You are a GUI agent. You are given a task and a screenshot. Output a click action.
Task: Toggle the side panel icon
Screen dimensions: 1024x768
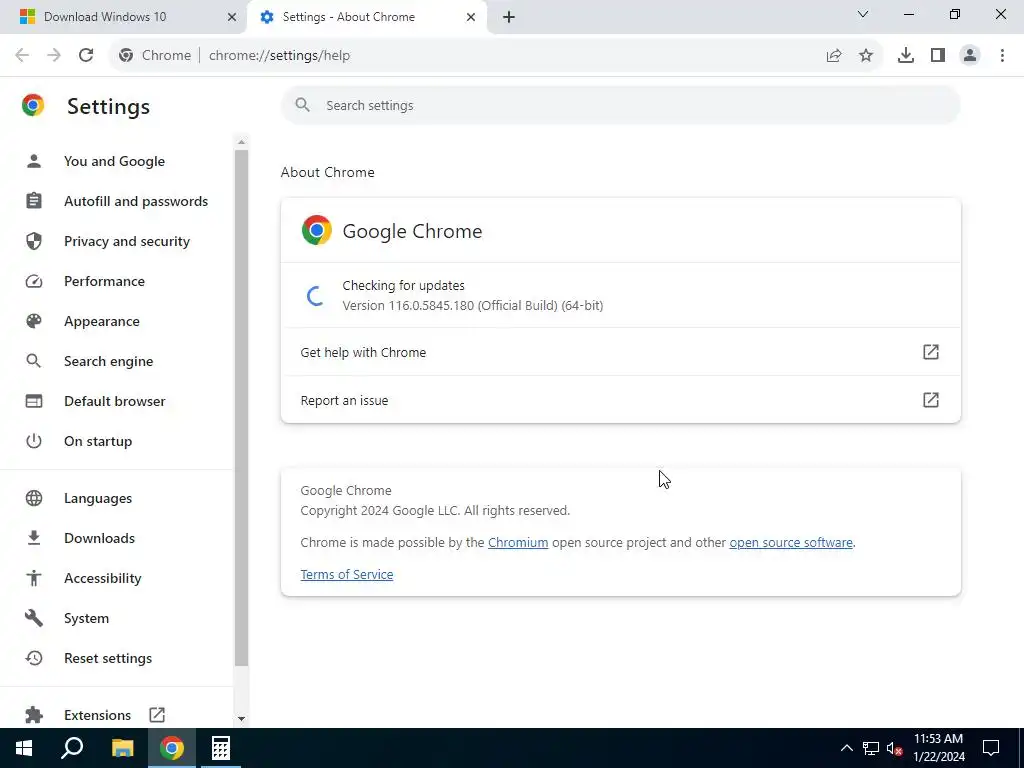[938, 56]
